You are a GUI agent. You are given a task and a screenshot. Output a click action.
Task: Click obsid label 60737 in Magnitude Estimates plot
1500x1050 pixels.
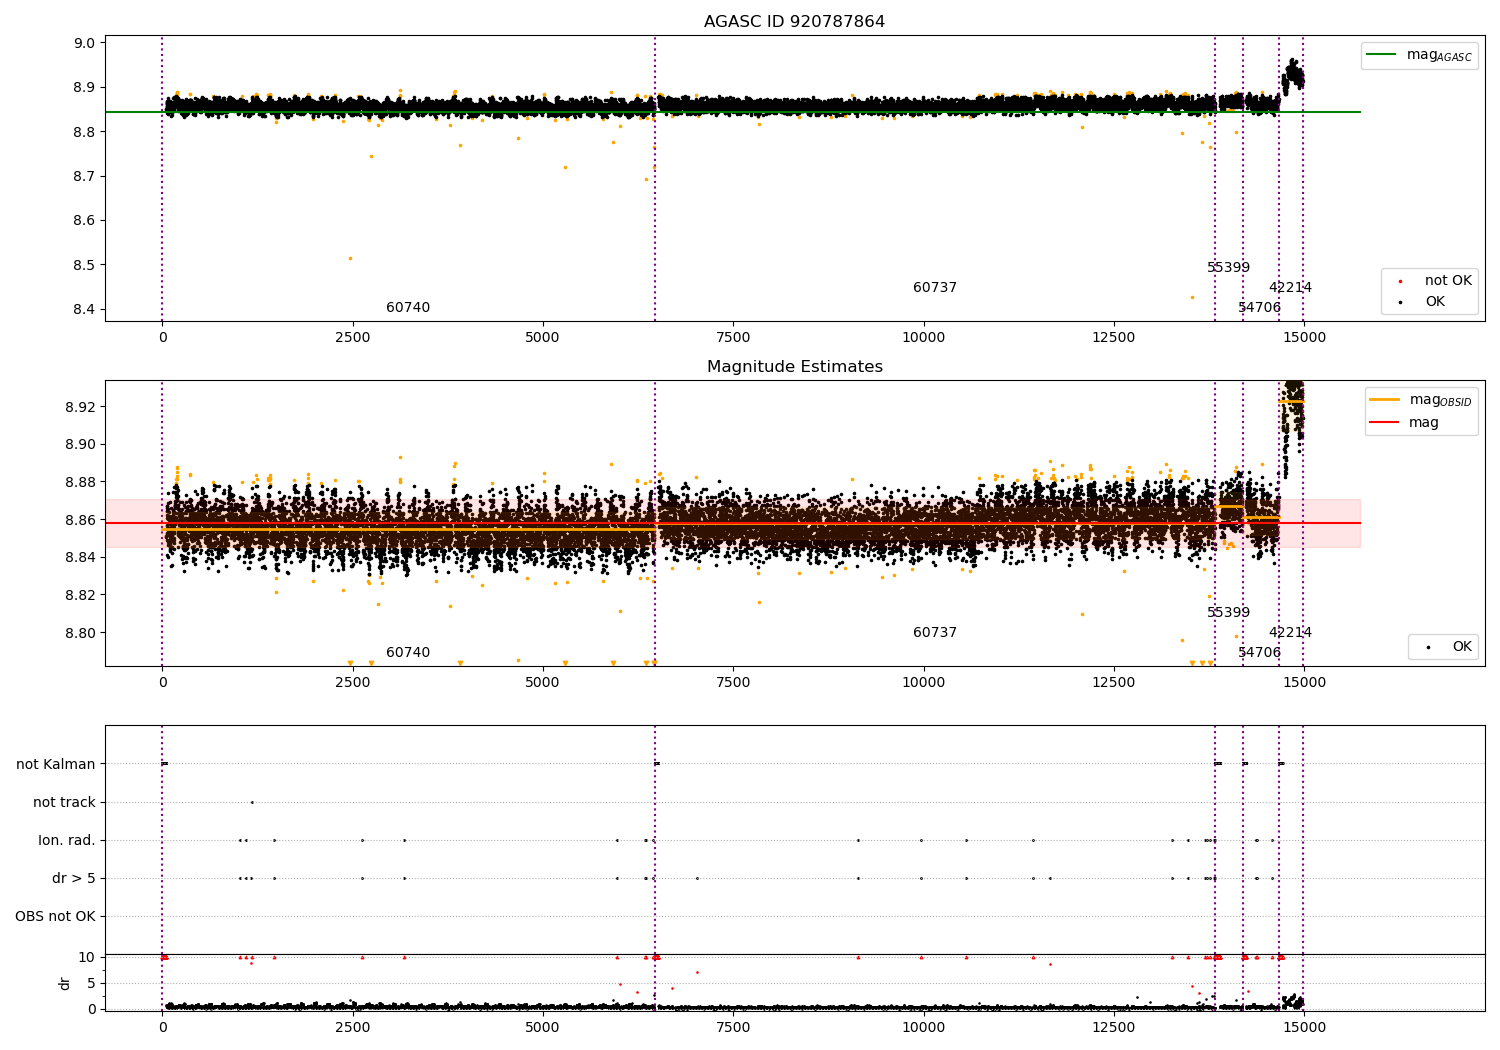[x=935, y=633]
